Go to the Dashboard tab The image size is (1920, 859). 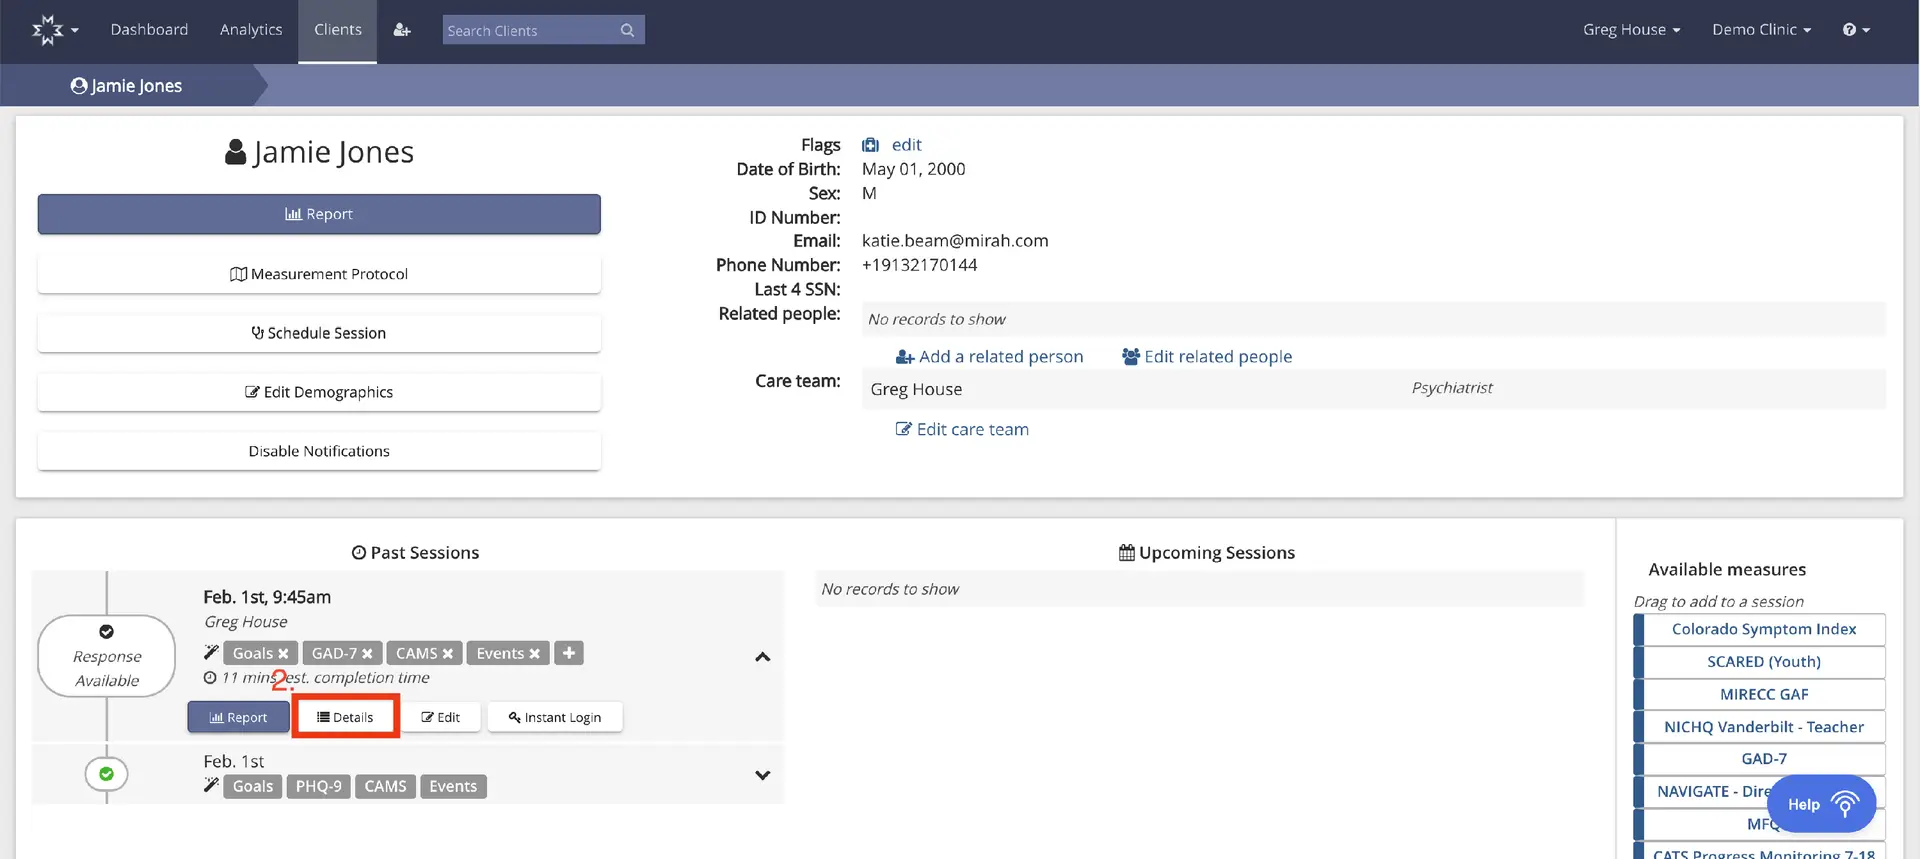(149, 30)
